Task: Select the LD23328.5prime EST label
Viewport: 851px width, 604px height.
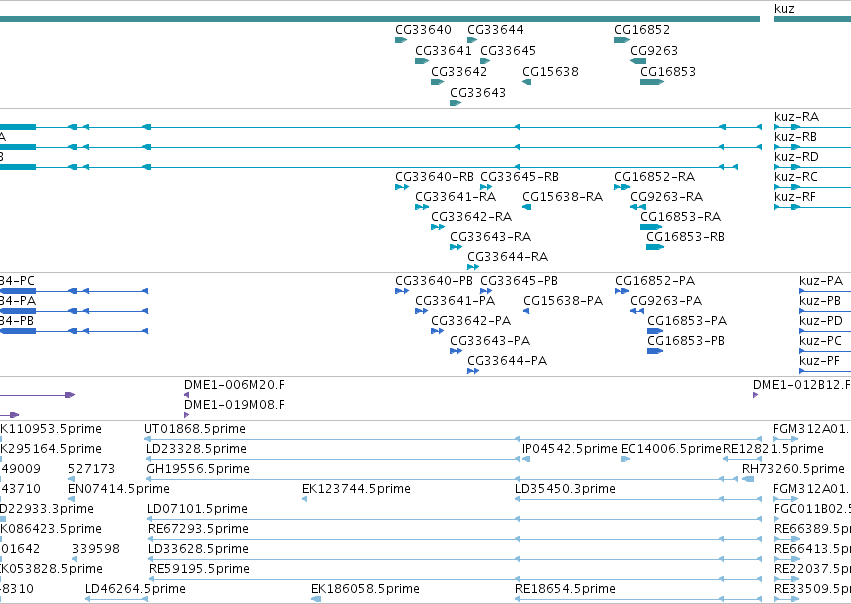Action: click(x=196, y=449)
